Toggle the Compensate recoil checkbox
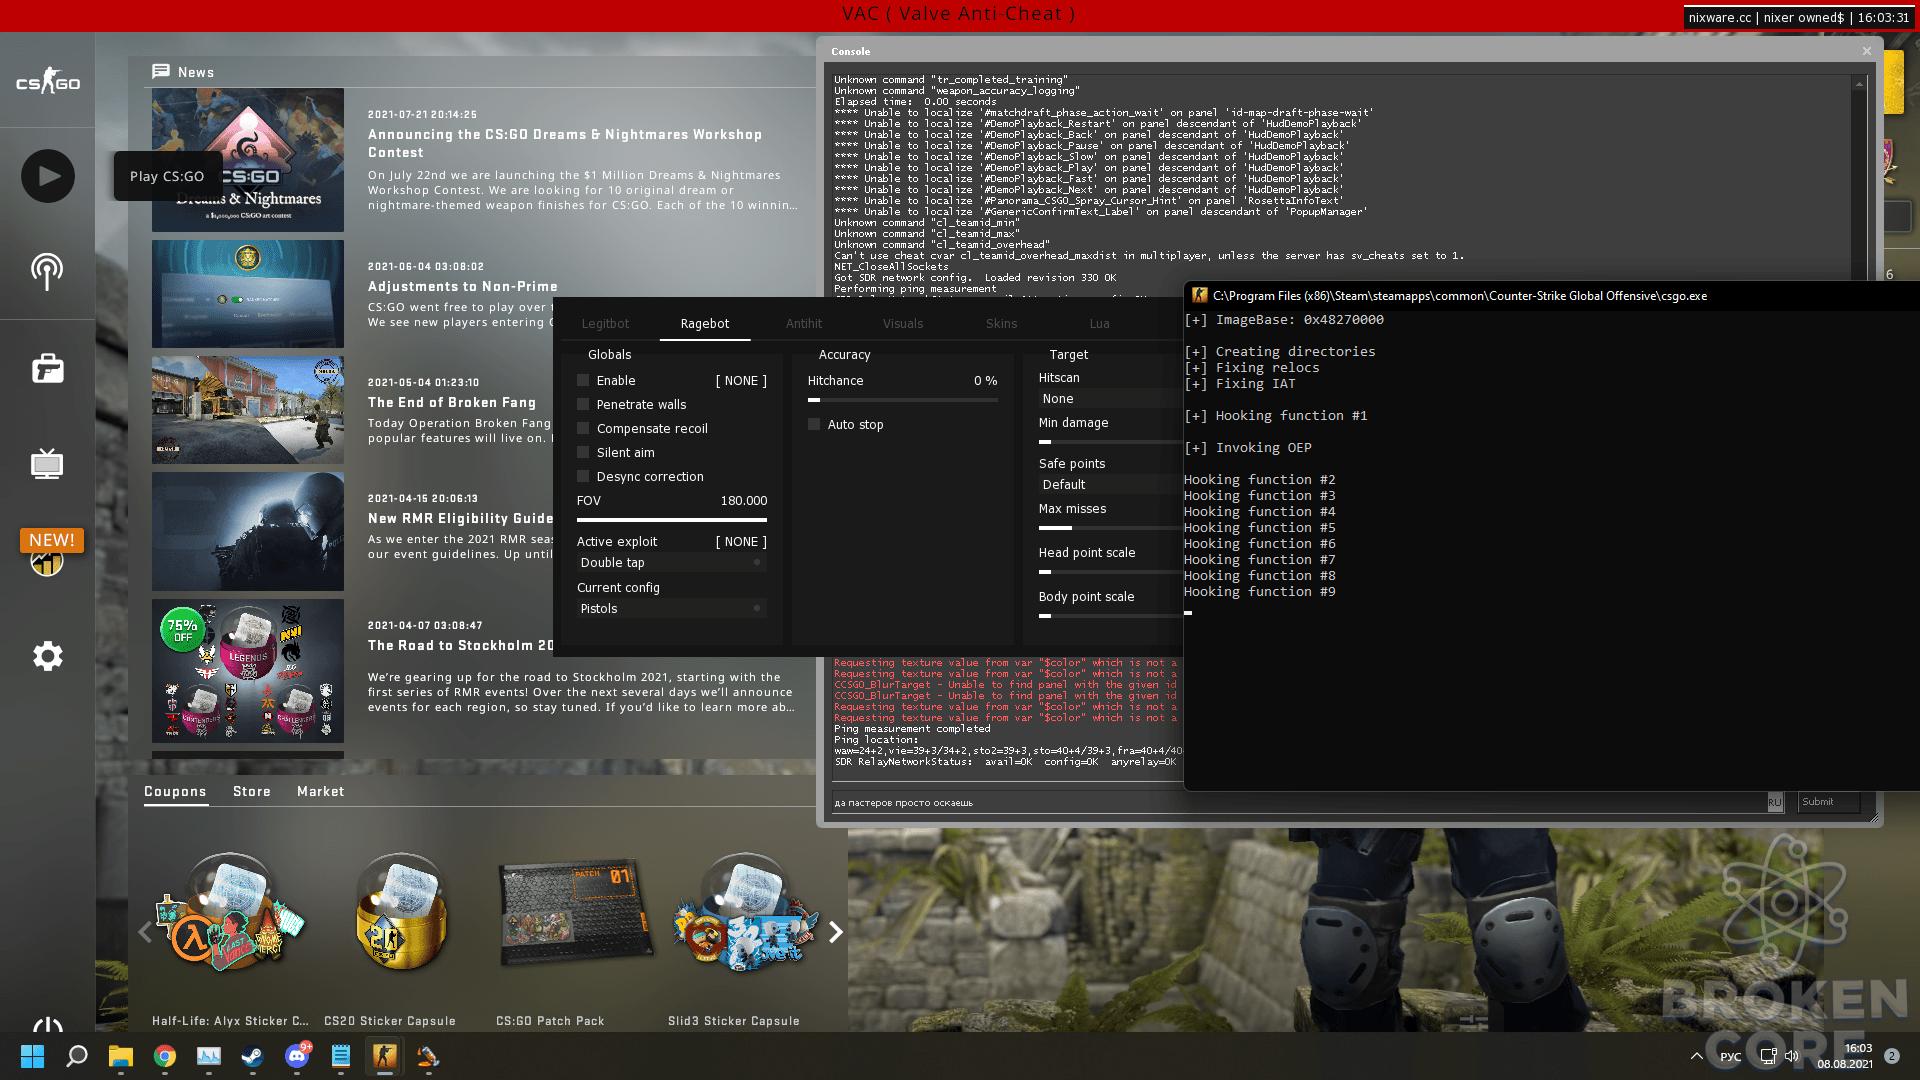The width and height of the screenshot is (1920, 1080). (x=583, y=429)
